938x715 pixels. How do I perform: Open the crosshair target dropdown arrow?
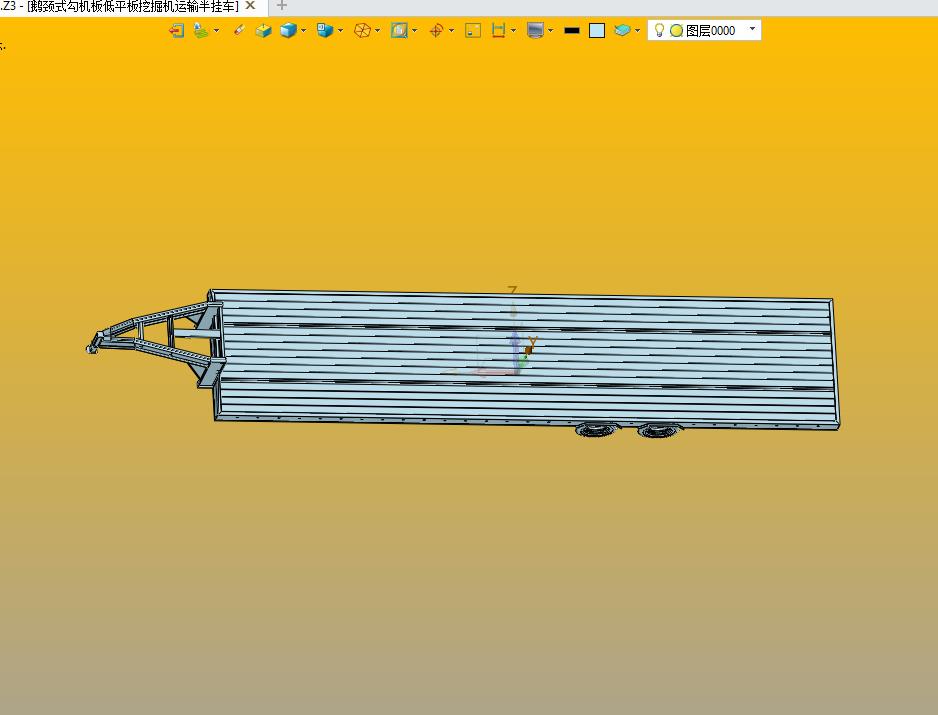pos(451,31)
